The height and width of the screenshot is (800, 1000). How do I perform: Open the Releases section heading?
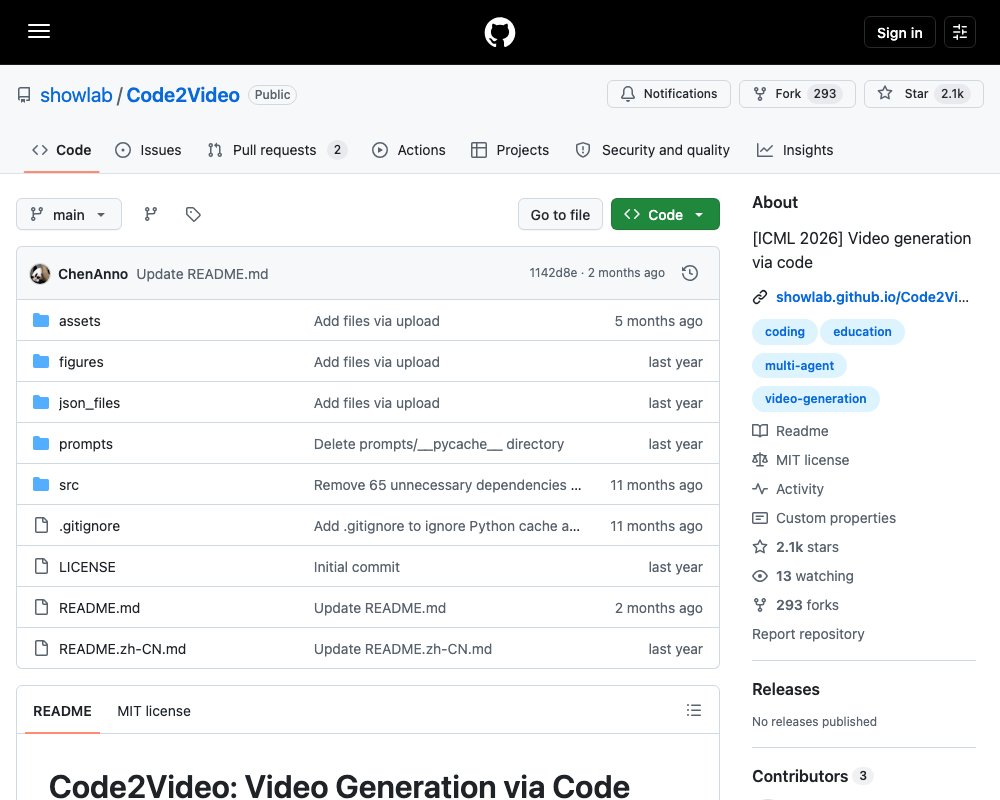click(x=786, y=690)
